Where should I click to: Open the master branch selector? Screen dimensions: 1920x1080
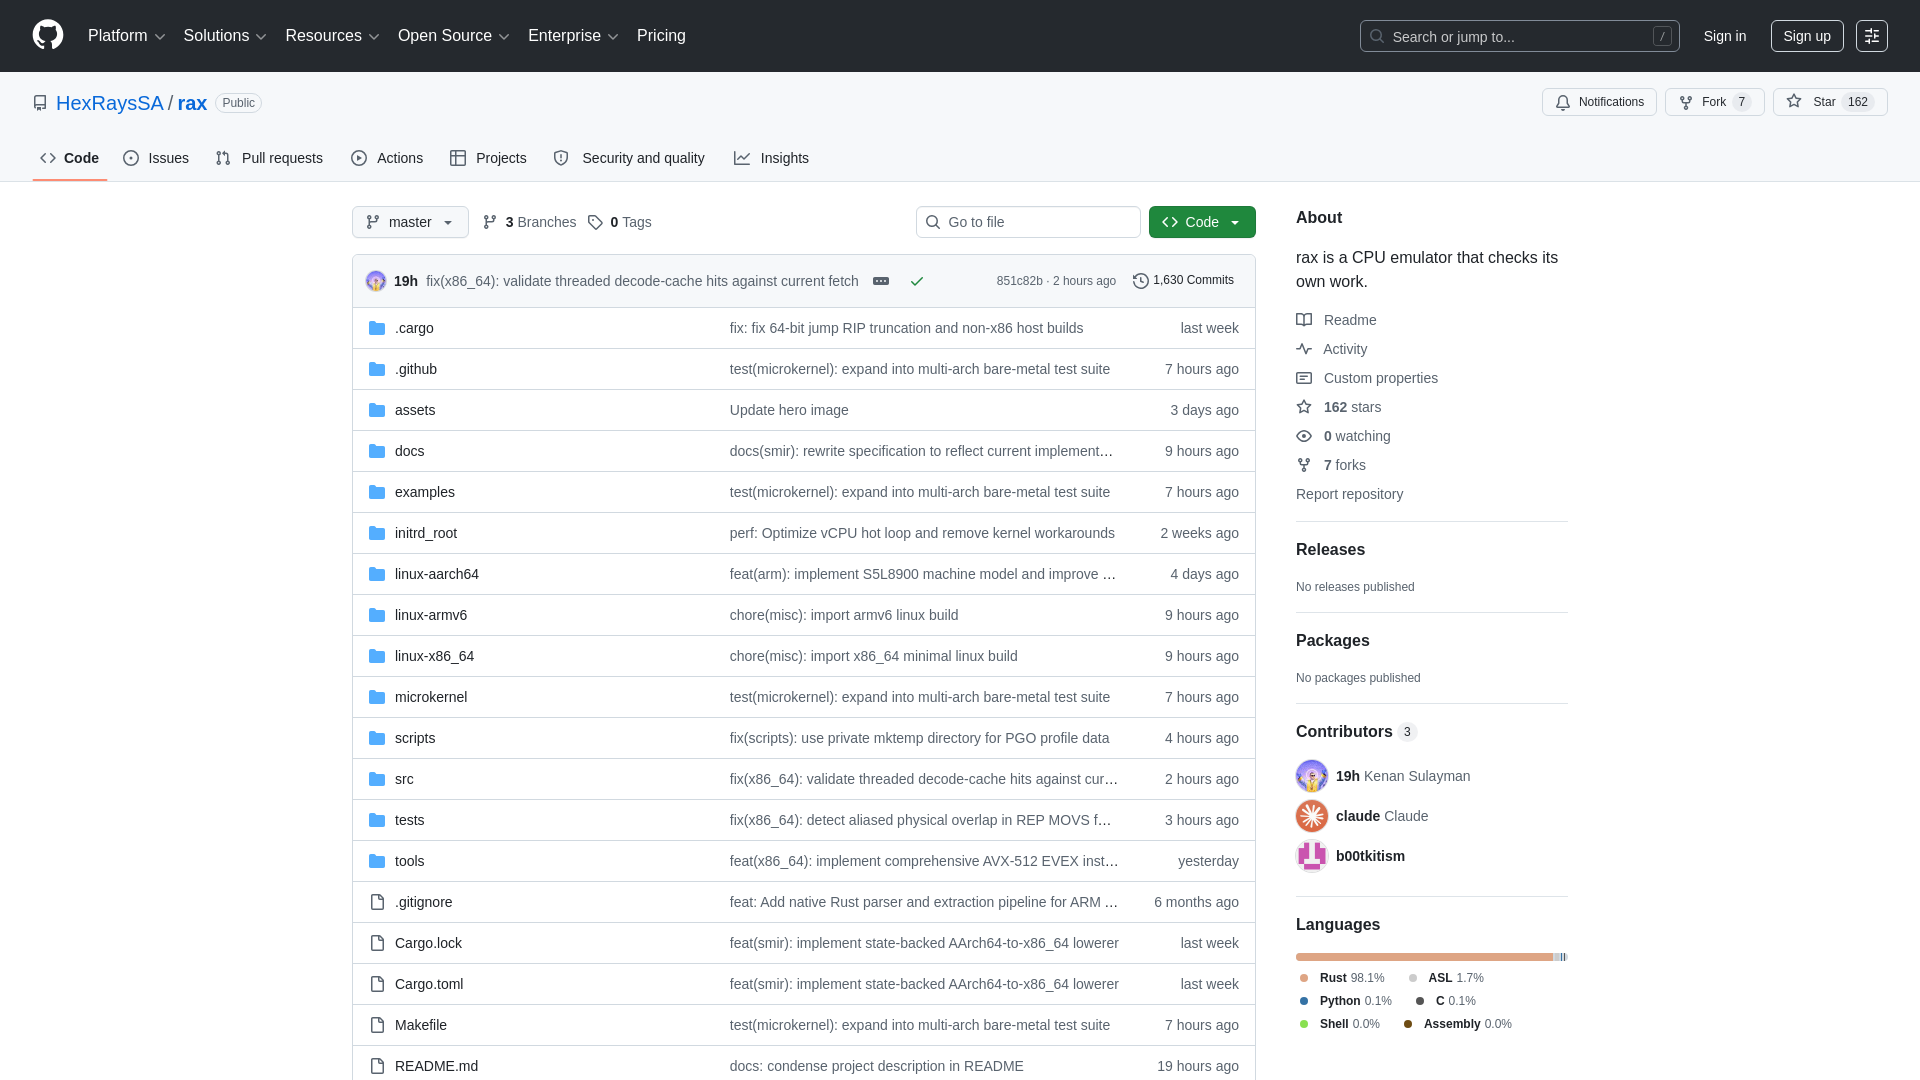[410, 222]
